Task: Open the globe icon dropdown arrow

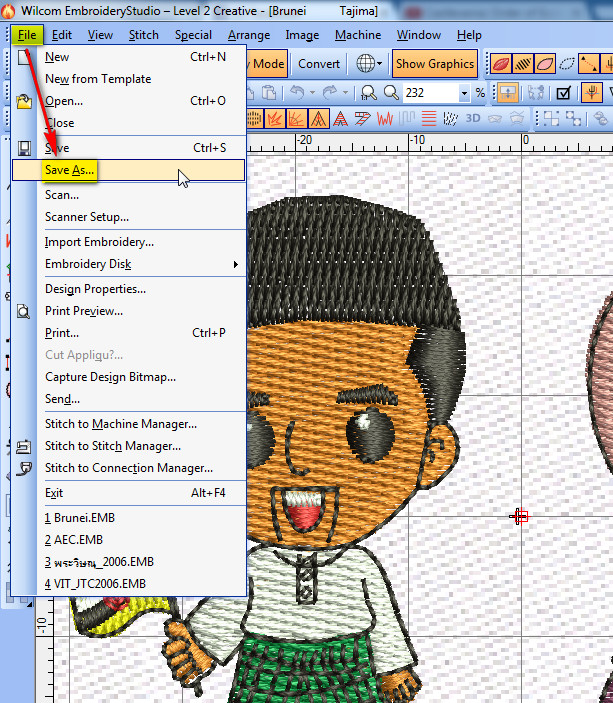Action: coord(379,64)
